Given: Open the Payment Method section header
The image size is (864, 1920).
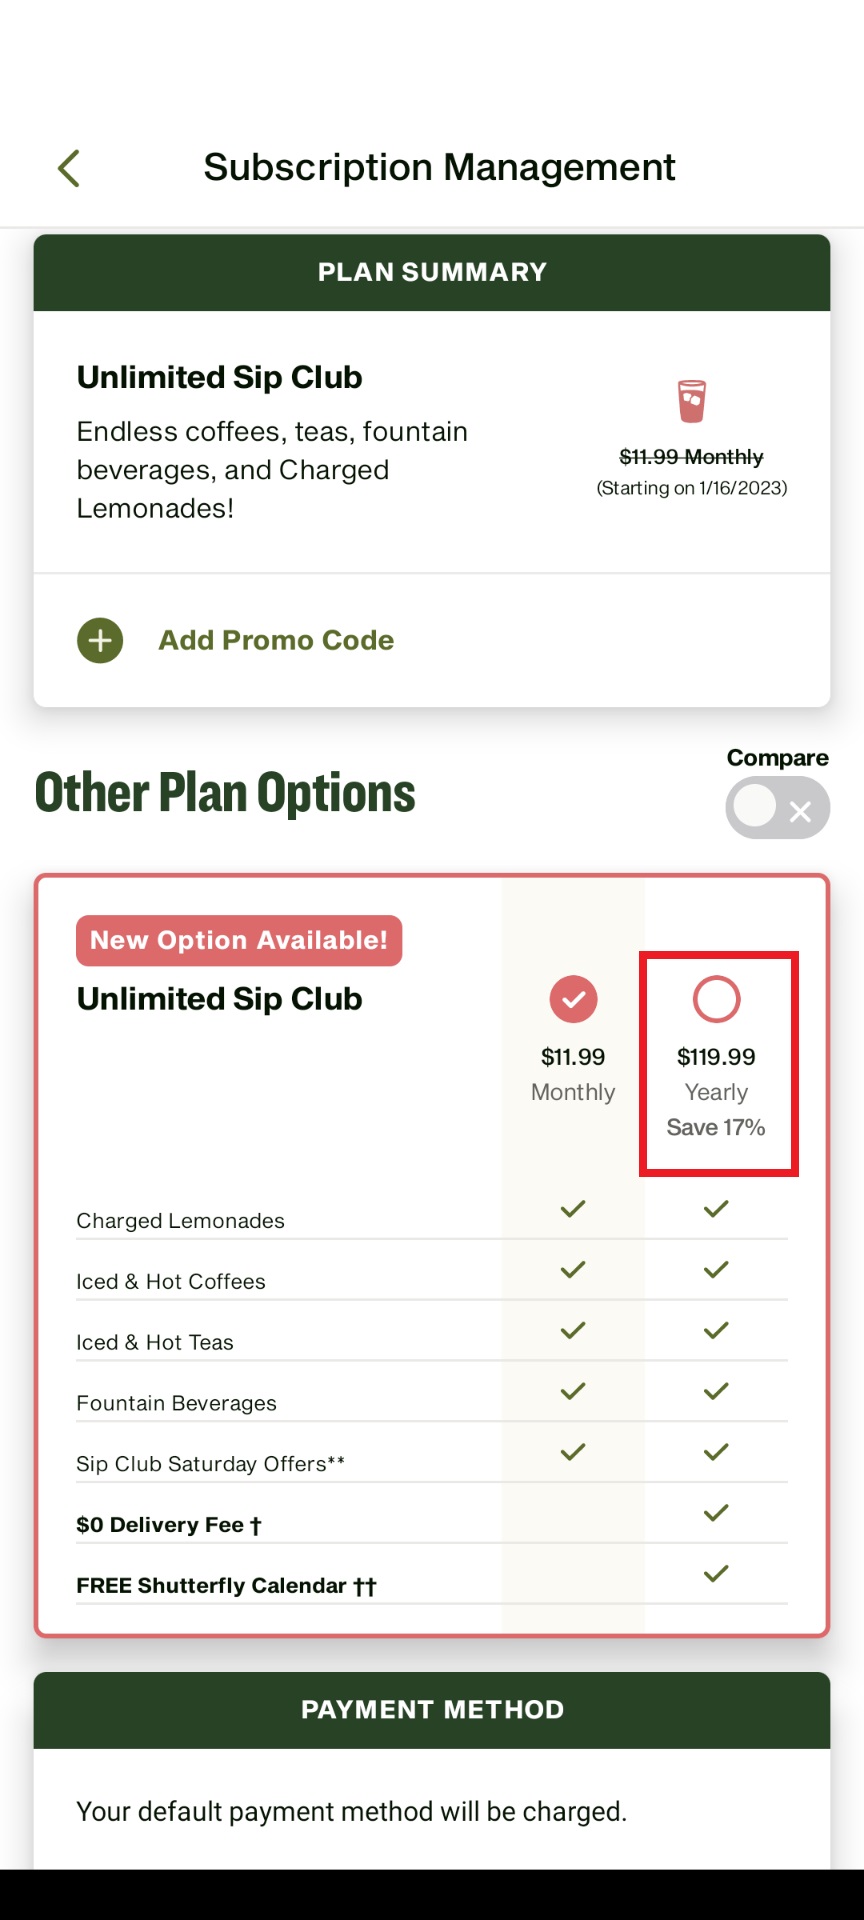Looking at the screenshot, I should tap(431, 1709).
